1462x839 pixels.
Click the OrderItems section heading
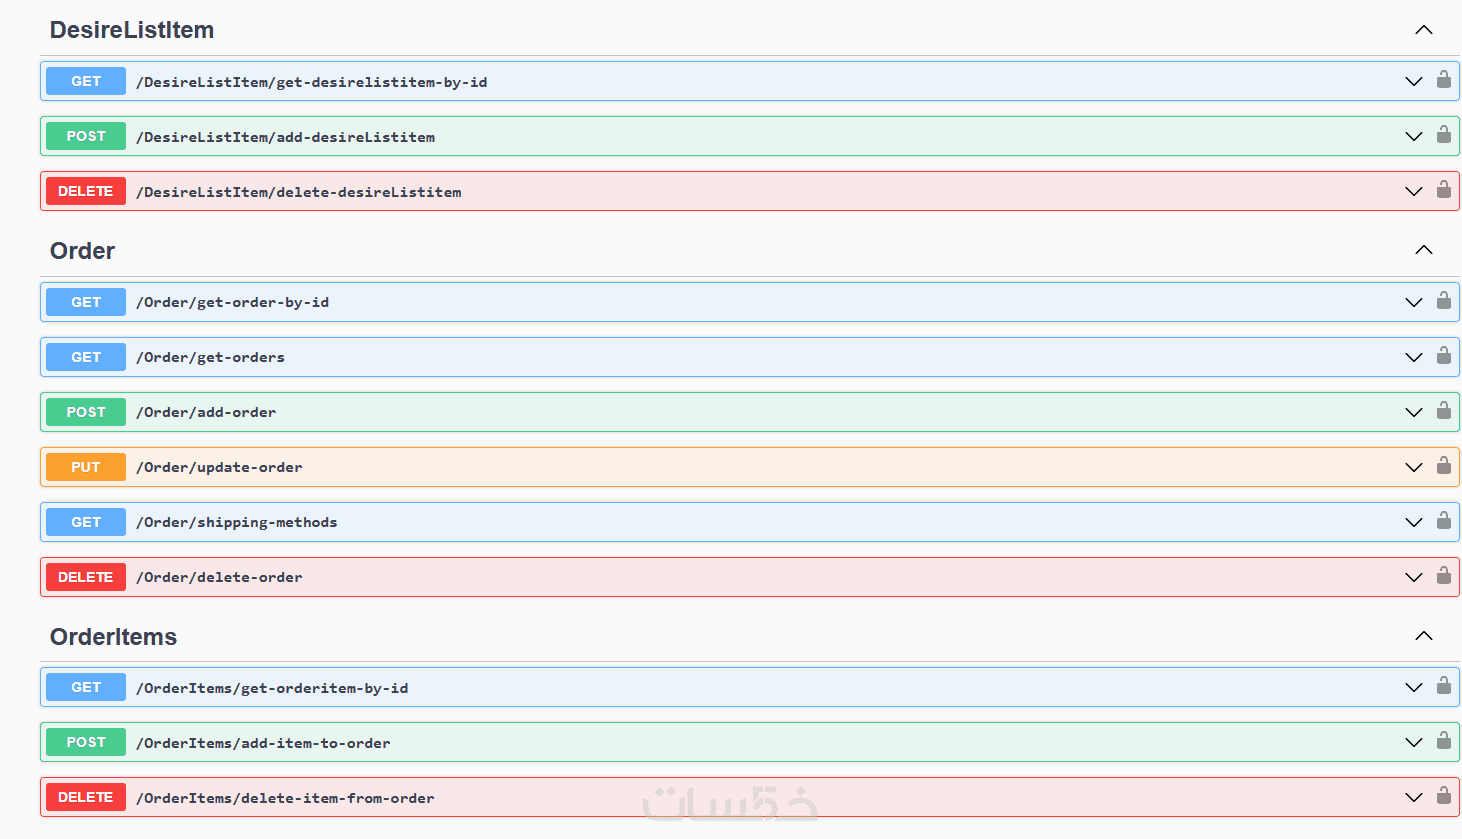113,637
